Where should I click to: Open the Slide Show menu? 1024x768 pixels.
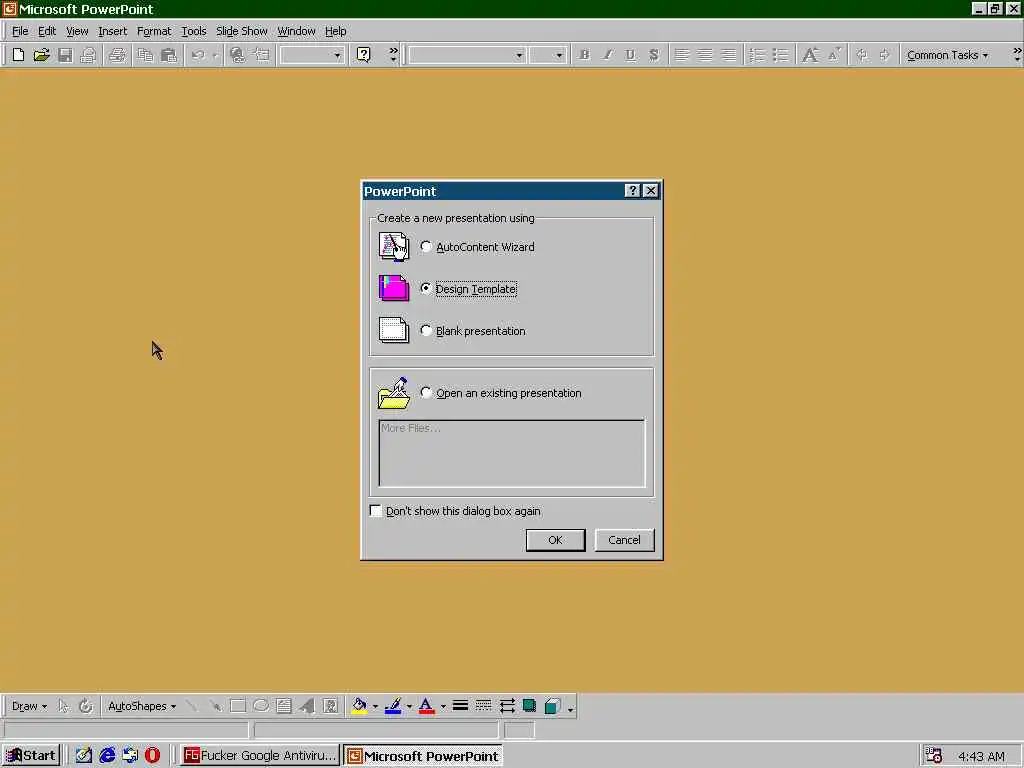click(242, 31)
